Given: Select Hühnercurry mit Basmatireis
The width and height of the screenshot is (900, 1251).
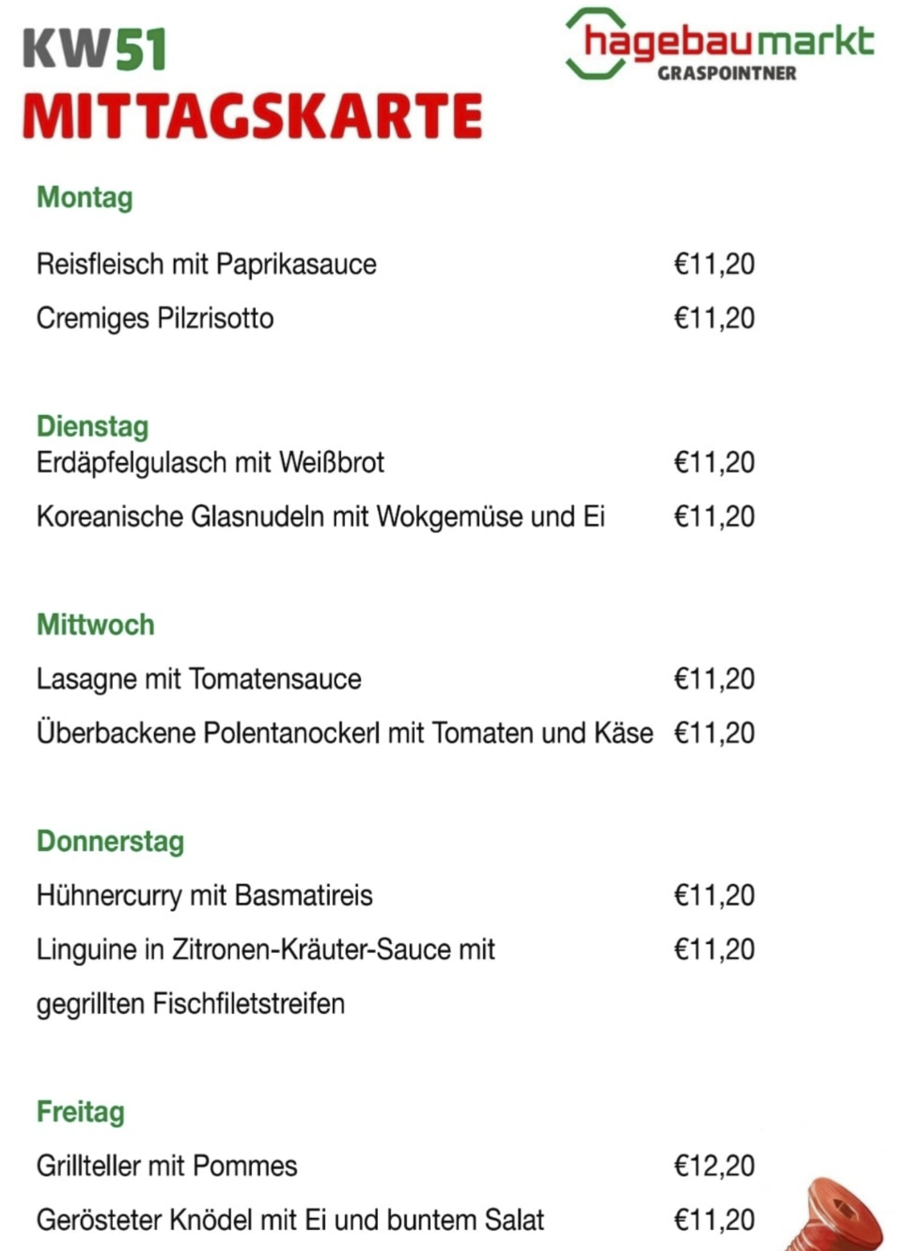Looking at the screenshot, I should 205,895.
